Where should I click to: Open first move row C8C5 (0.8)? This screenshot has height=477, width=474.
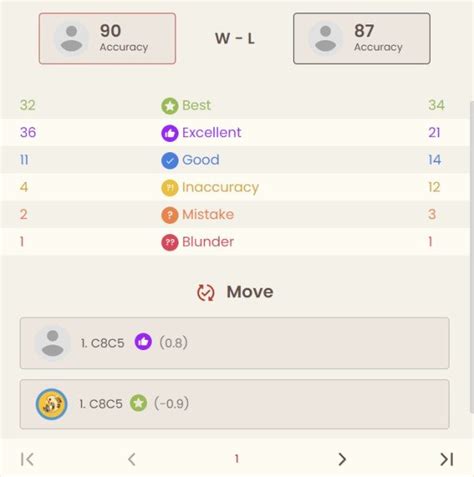[235, 343]
